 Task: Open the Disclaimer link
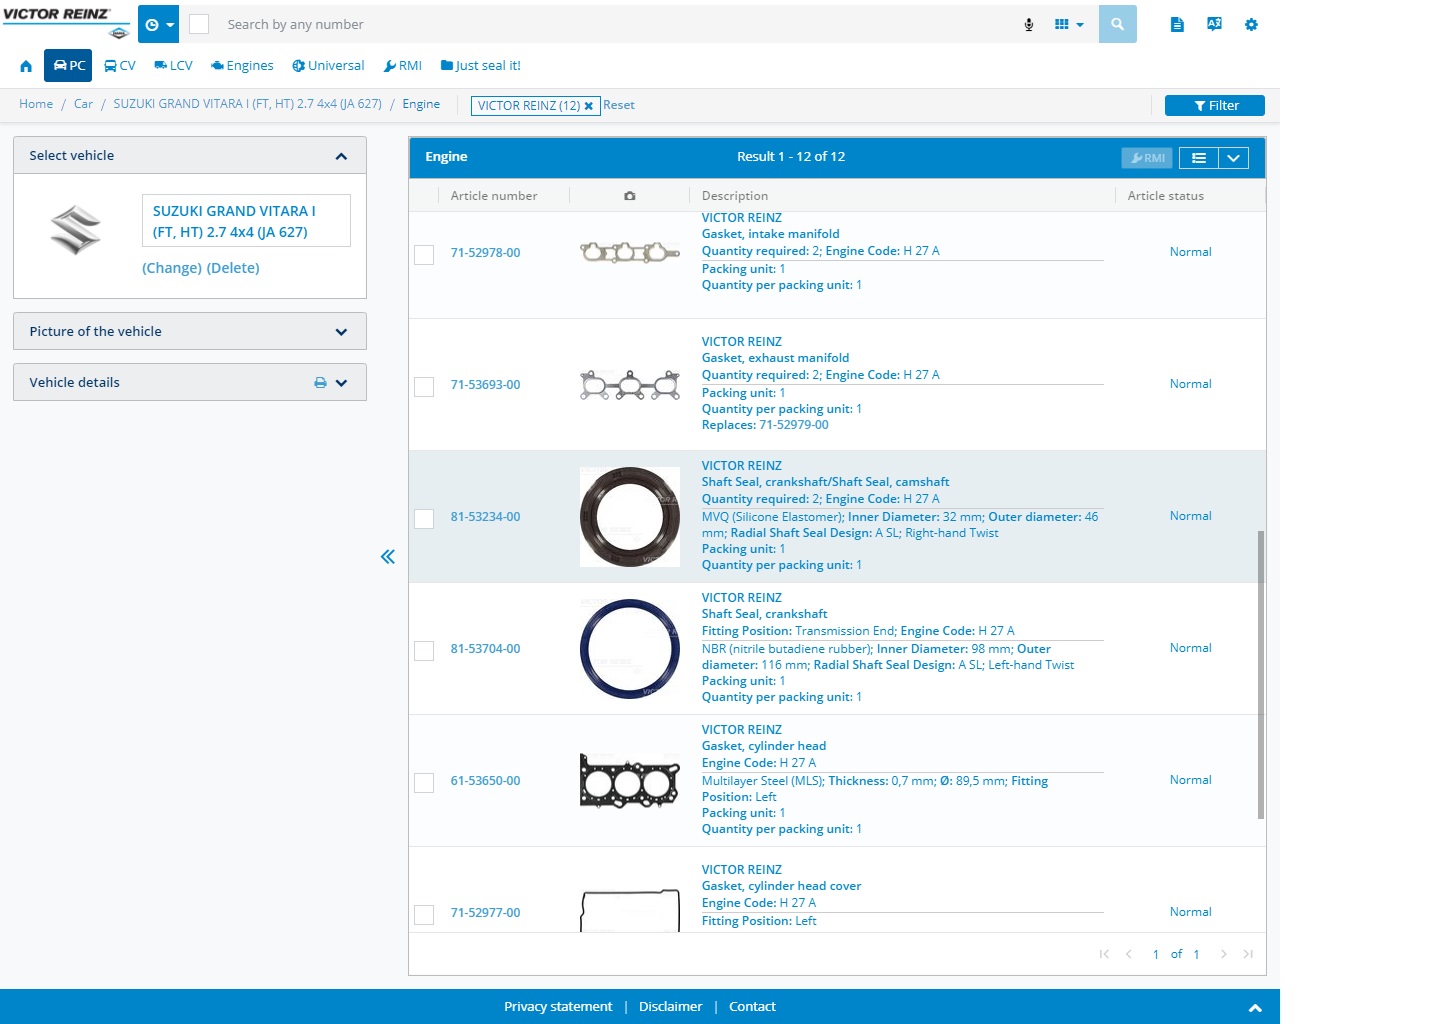pos(671,1007)
